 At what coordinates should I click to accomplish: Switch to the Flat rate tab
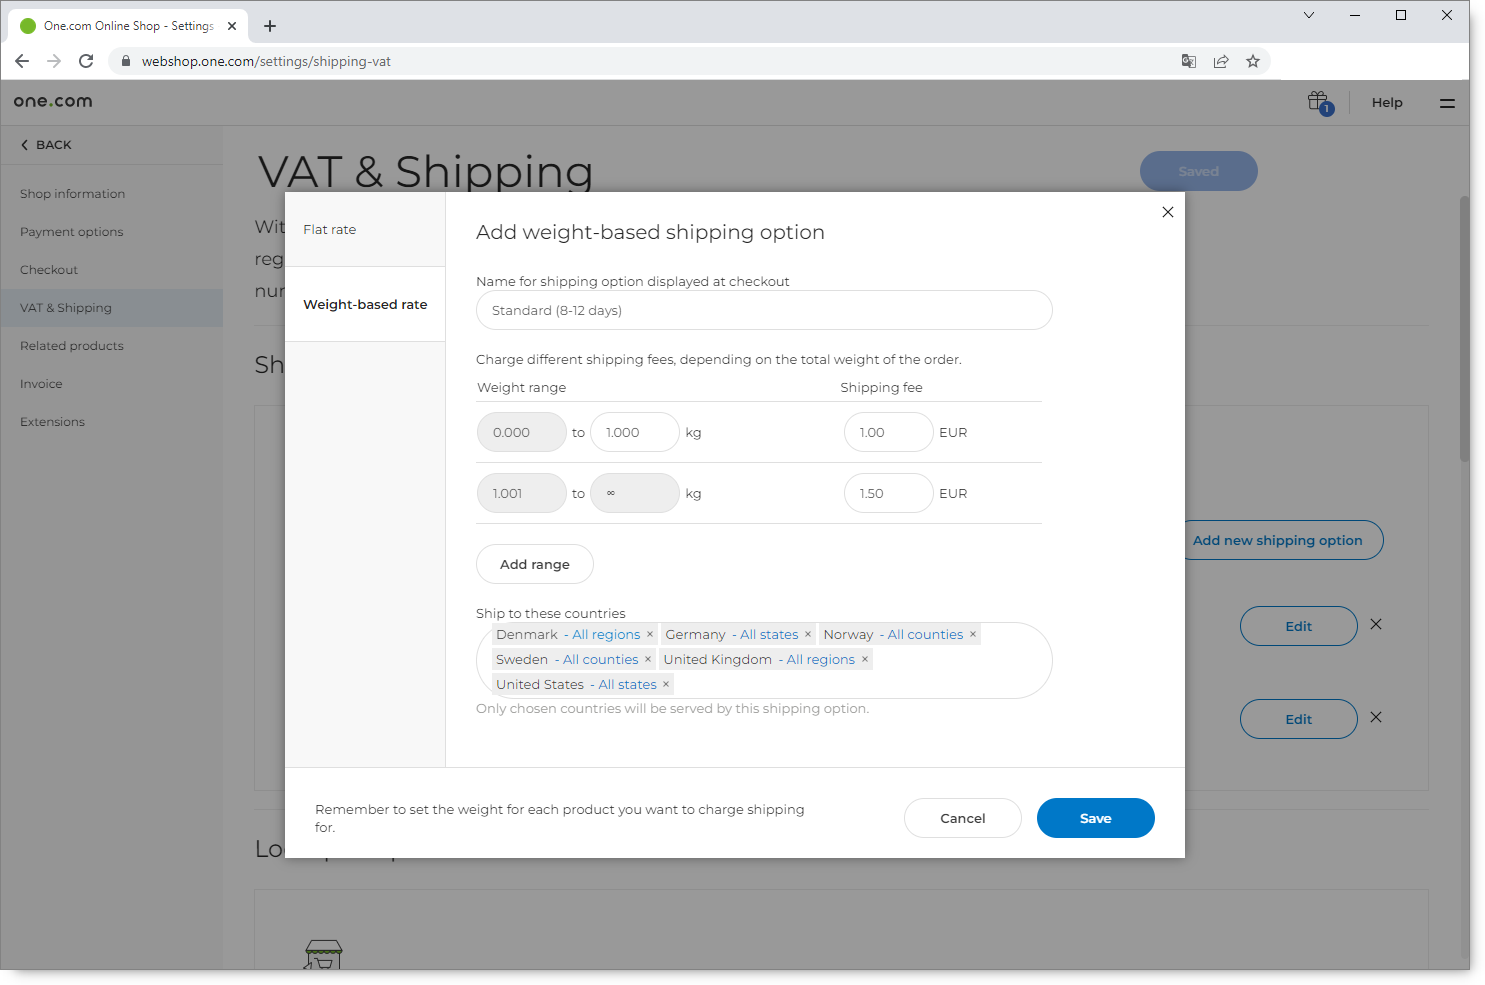(x=329, y=229)
